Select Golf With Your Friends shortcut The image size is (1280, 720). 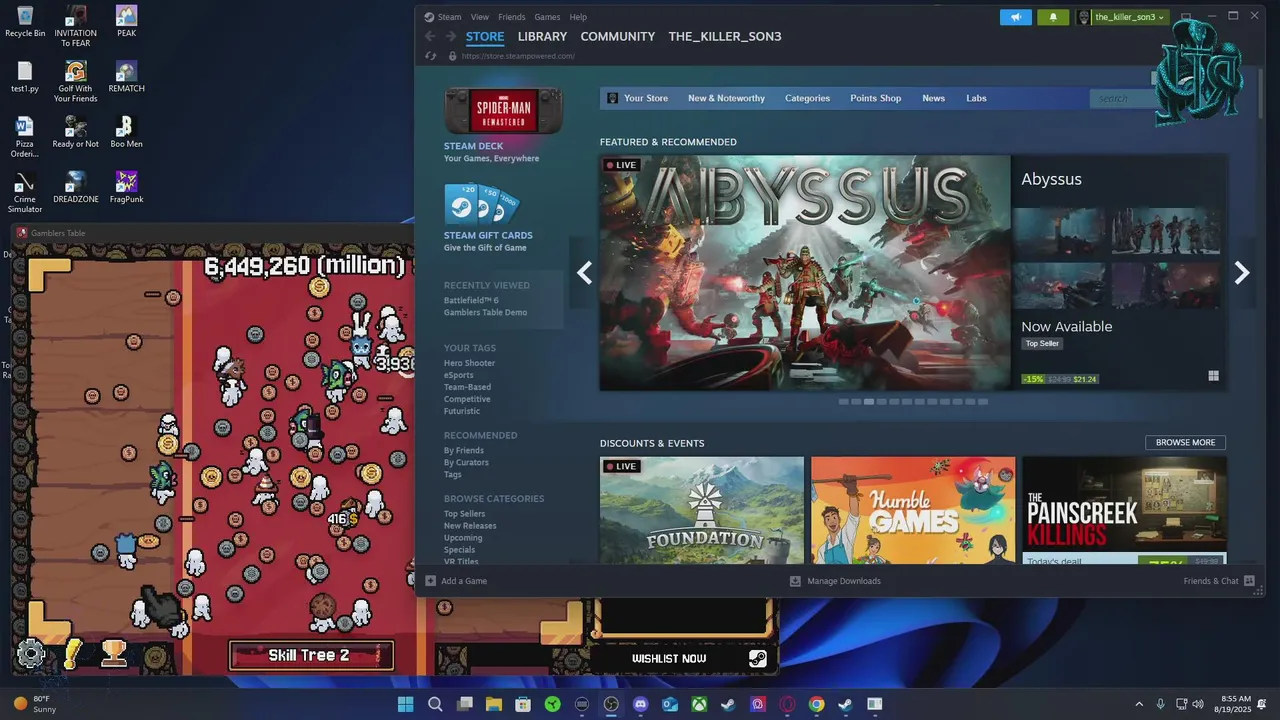(76, 81)
